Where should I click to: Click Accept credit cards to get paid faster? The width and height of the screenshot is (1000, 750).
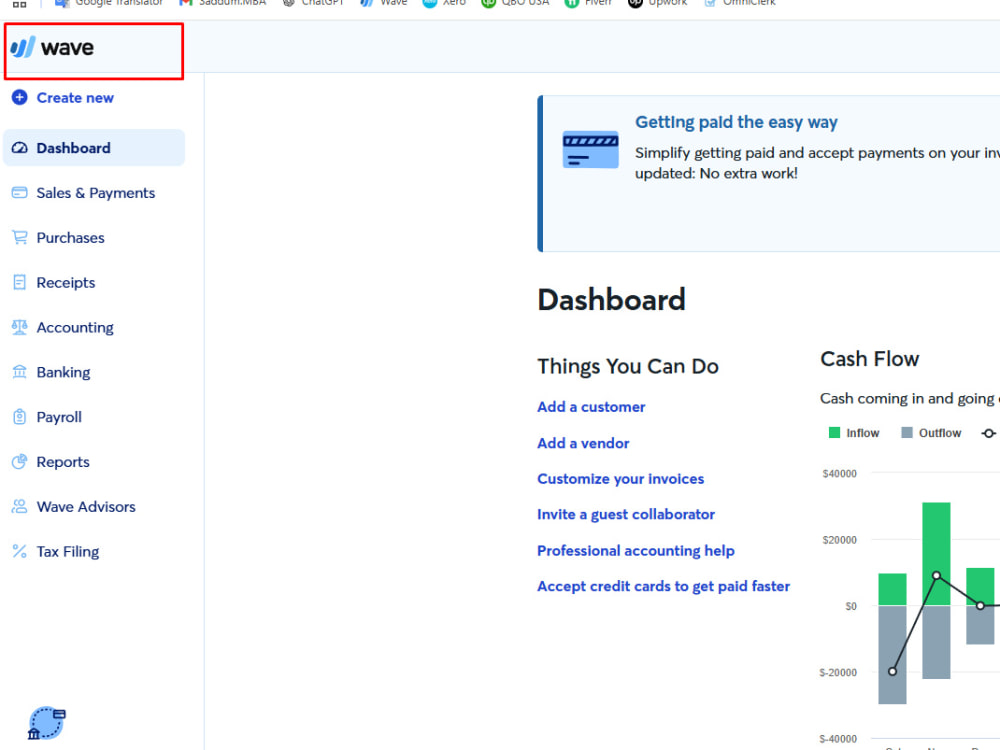663,586
